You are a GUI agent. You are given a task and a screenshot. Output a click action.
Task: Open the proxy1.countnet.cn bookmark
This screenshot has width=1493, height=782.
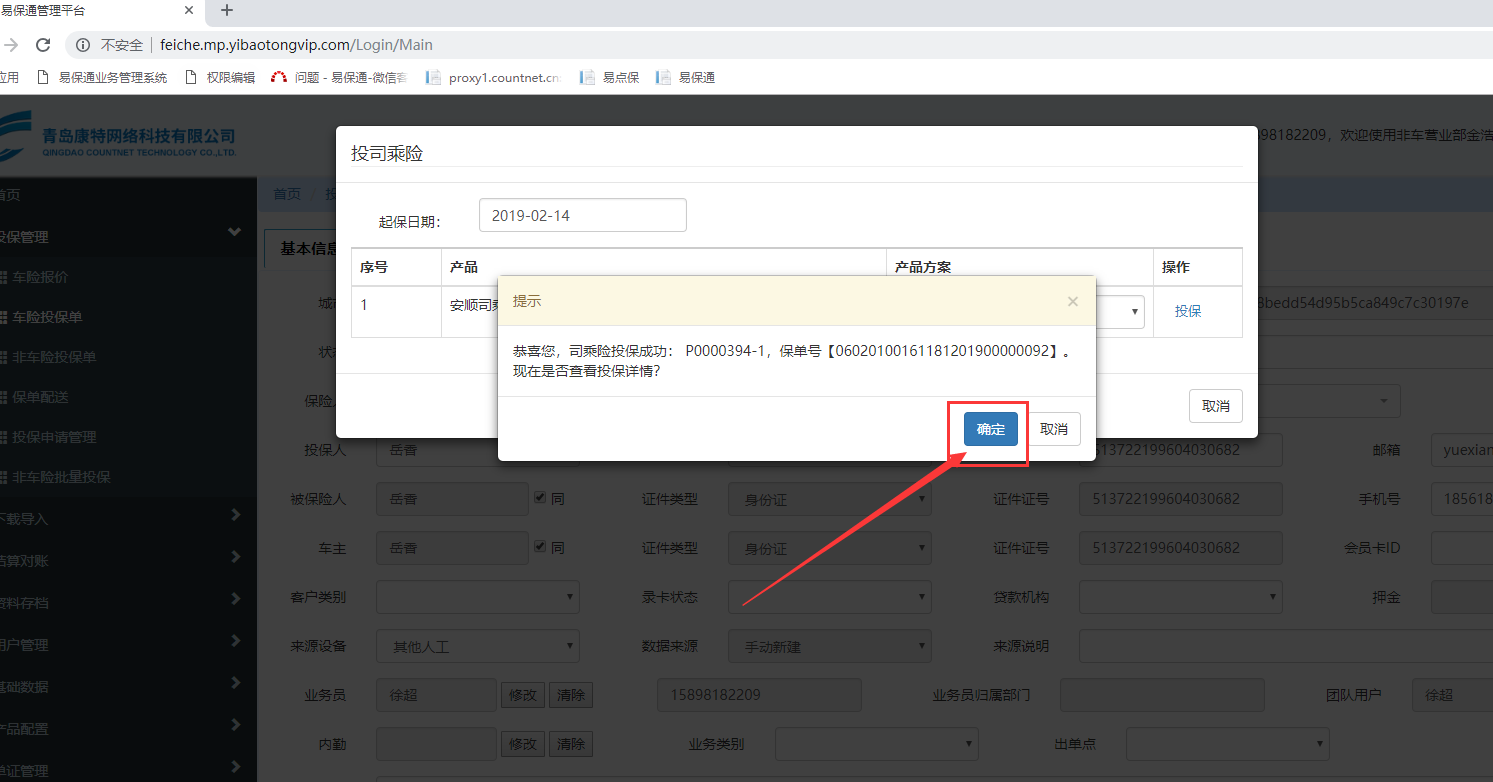point(494,77)
